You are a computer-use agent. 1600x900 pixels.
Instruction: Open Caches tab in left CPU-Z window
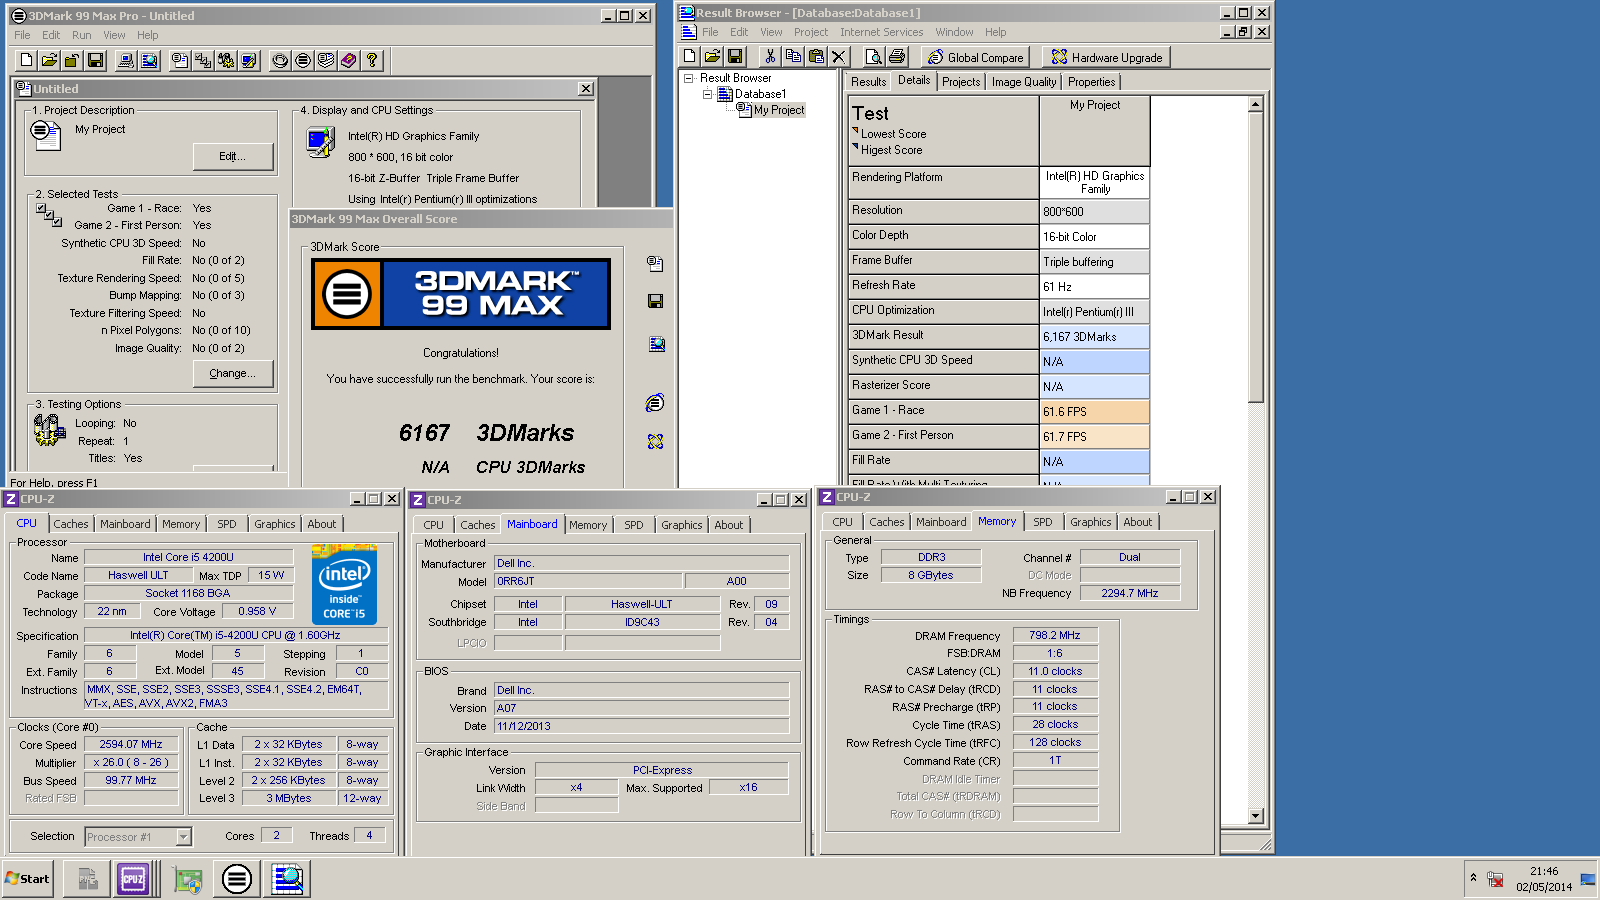pos(71,524)
